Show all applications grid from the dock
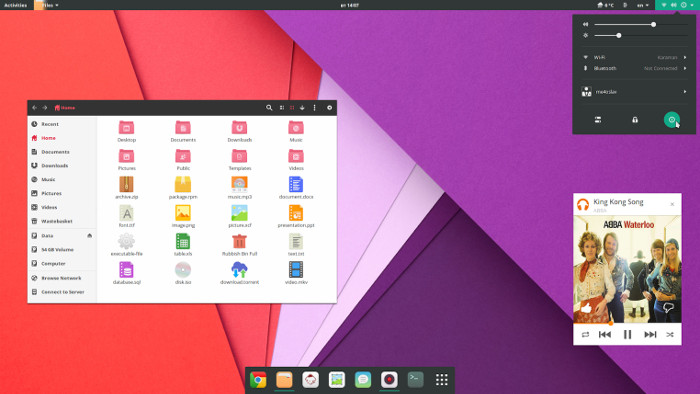The height and width of the screenshot is (394, 700). 442,380
